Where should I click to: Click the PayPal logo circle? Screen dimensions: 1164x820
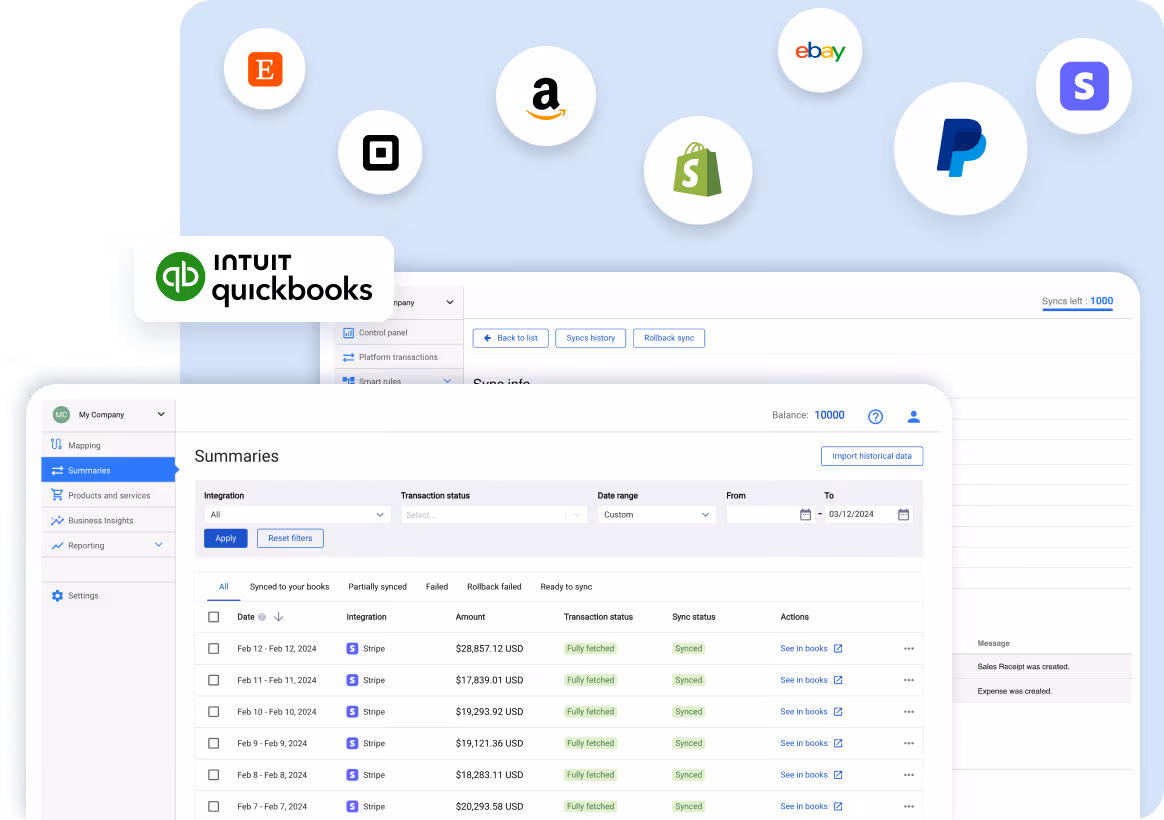[x=961, y=148]
